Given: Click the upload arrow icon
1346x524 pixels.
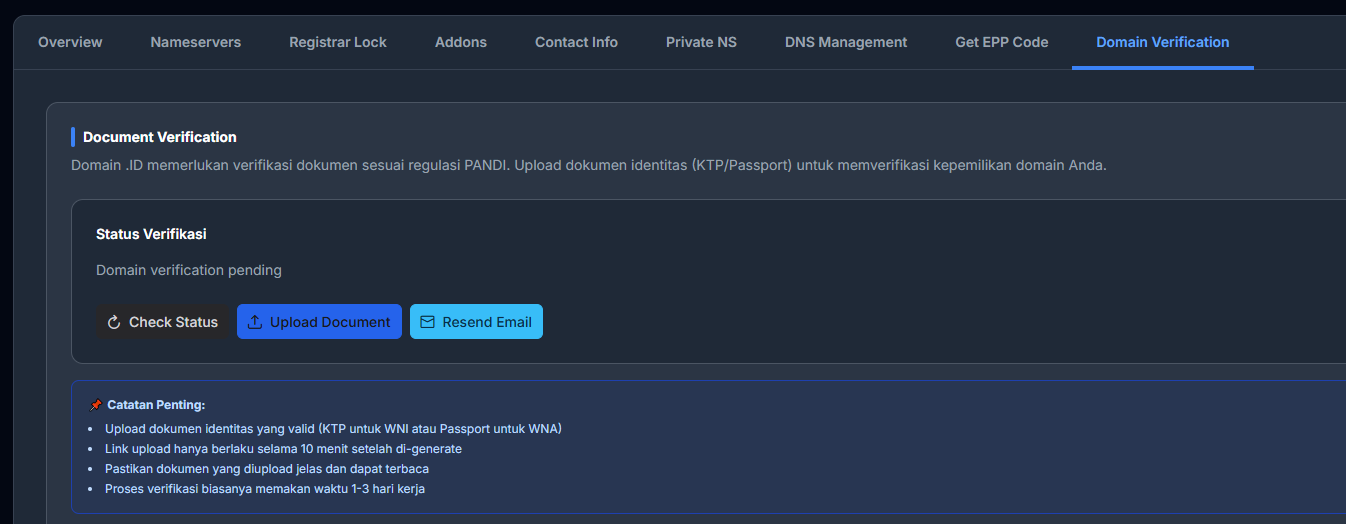Looking at the screenshot, I should tap(255, 322).
